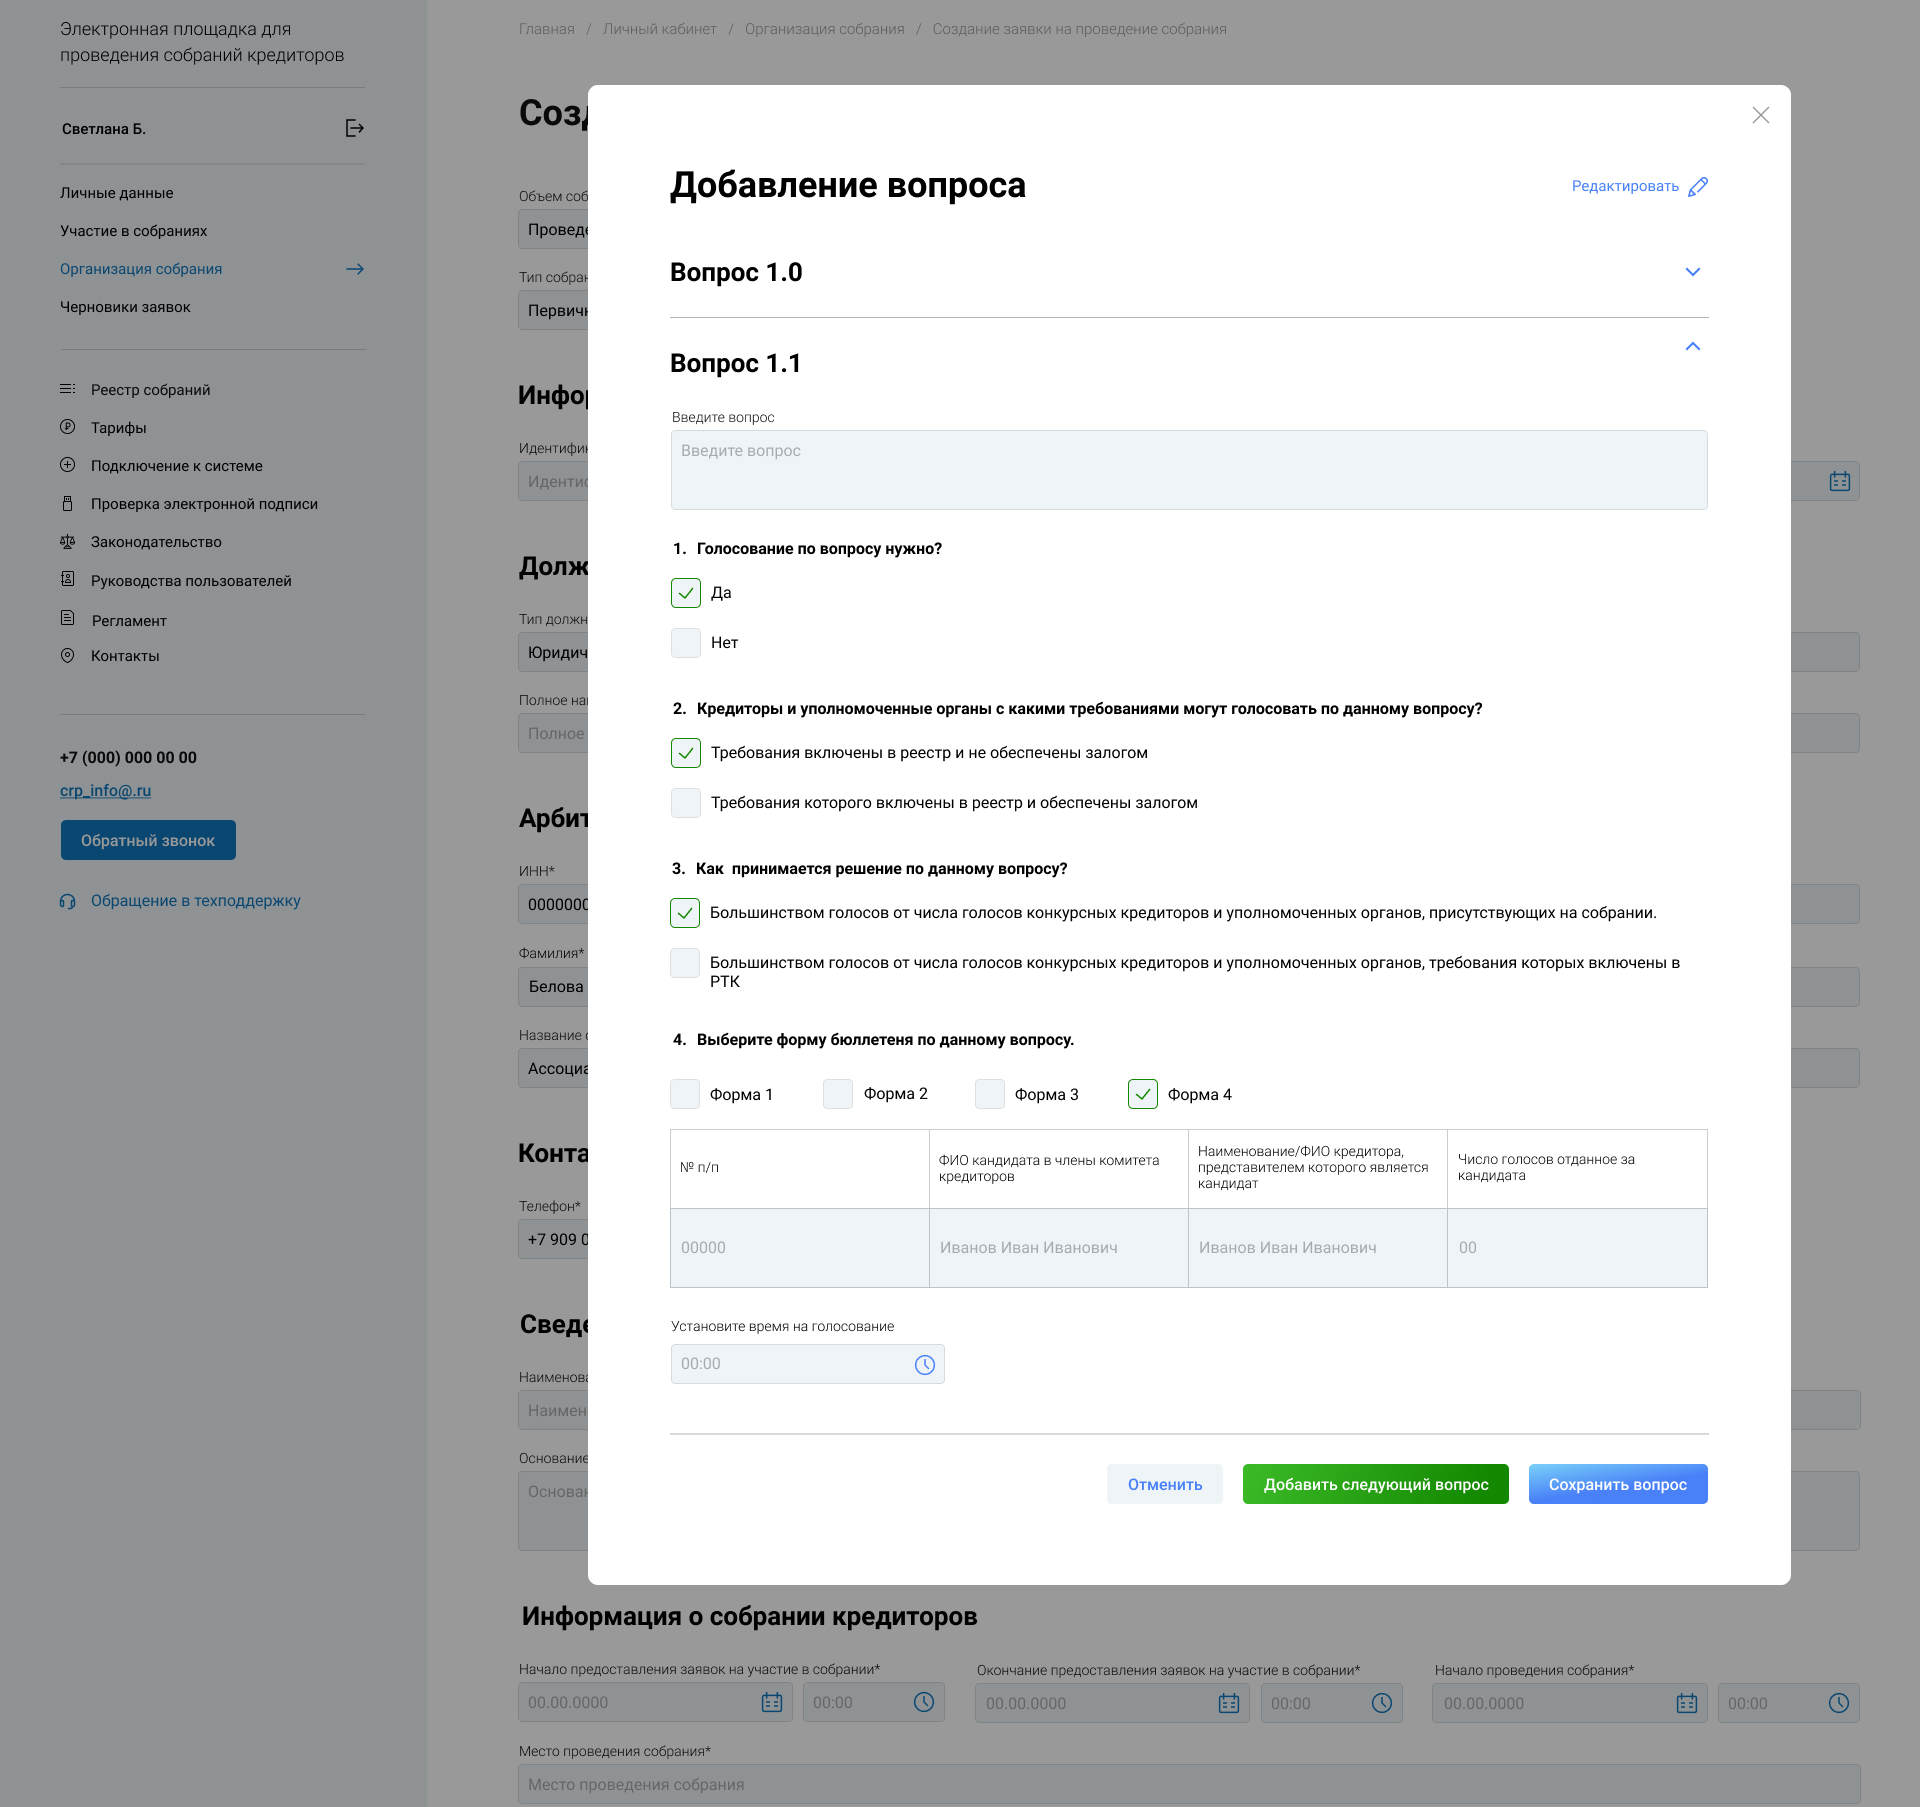Select Форма 2 checkbox
The height and width of the screenshot is (1807, 1920).
838,1094
